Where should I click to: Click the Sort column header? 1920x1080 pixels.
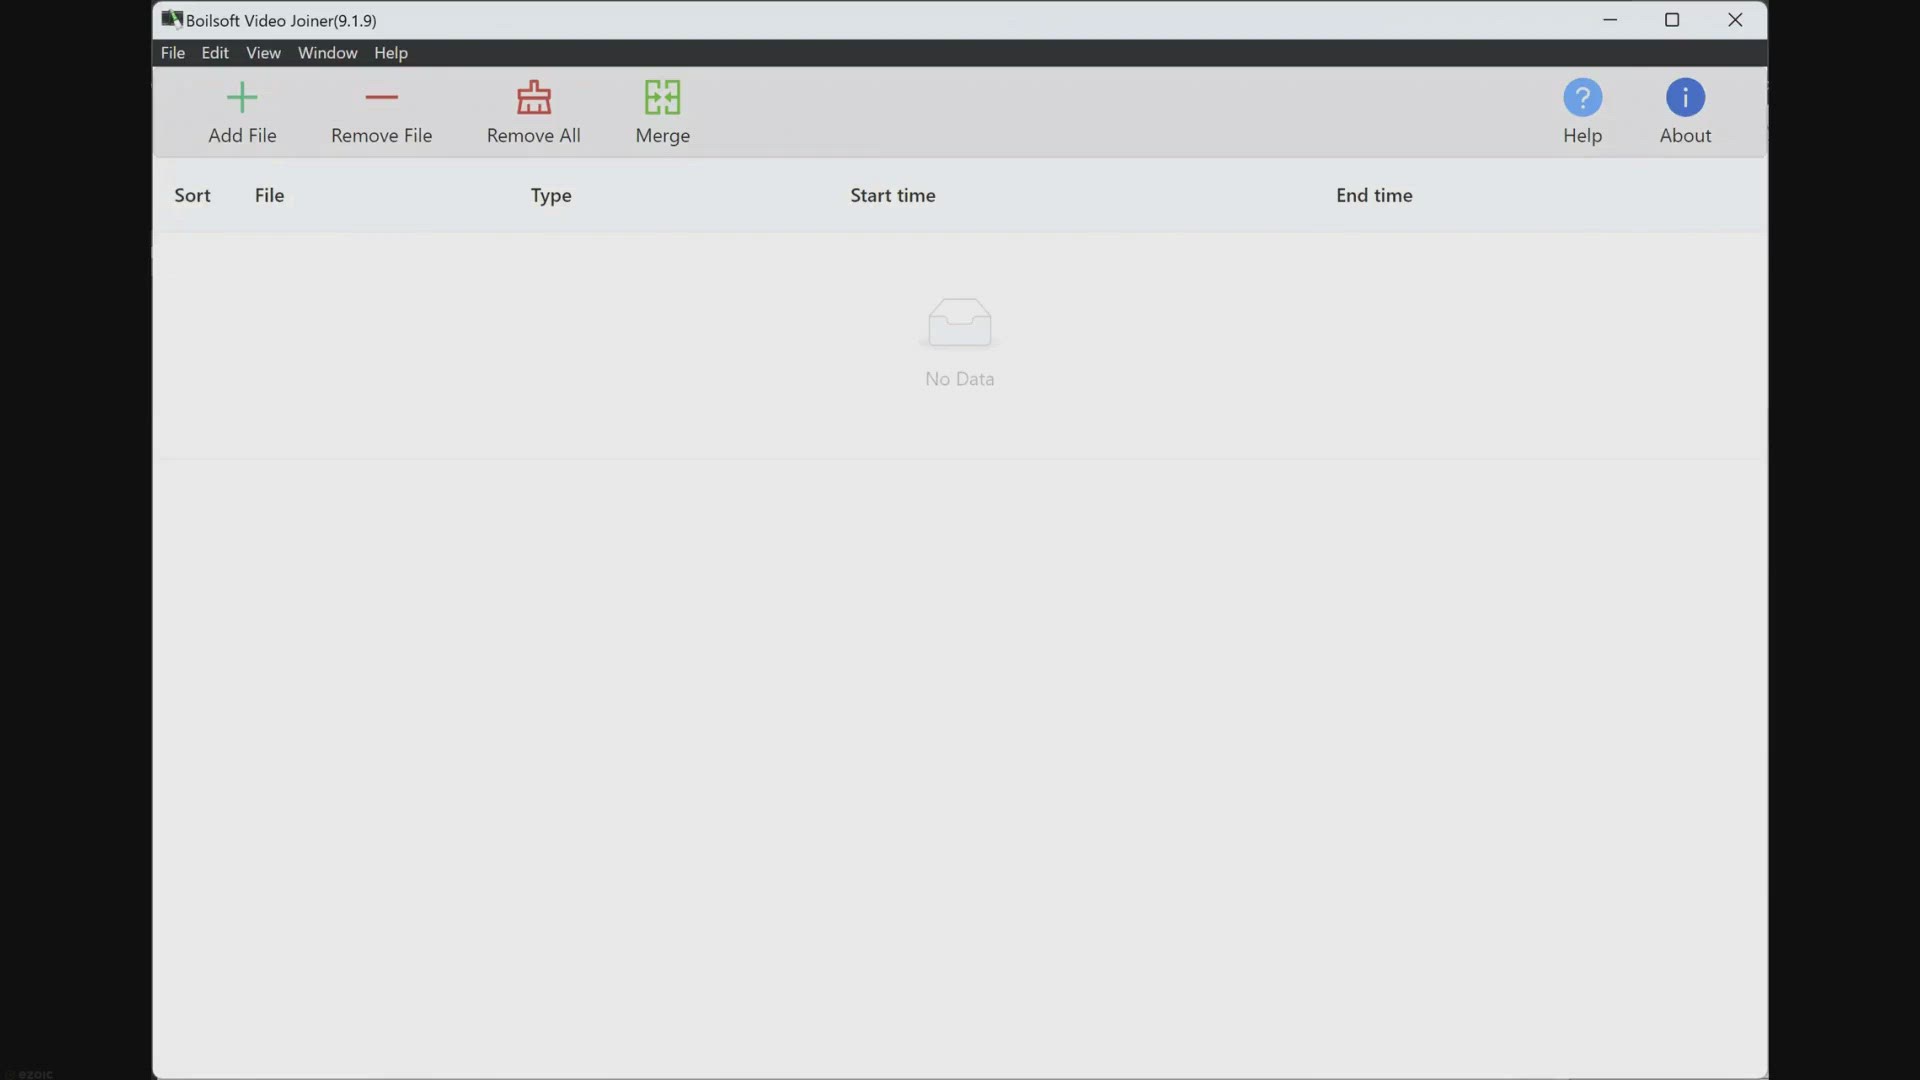coord(192,195)
